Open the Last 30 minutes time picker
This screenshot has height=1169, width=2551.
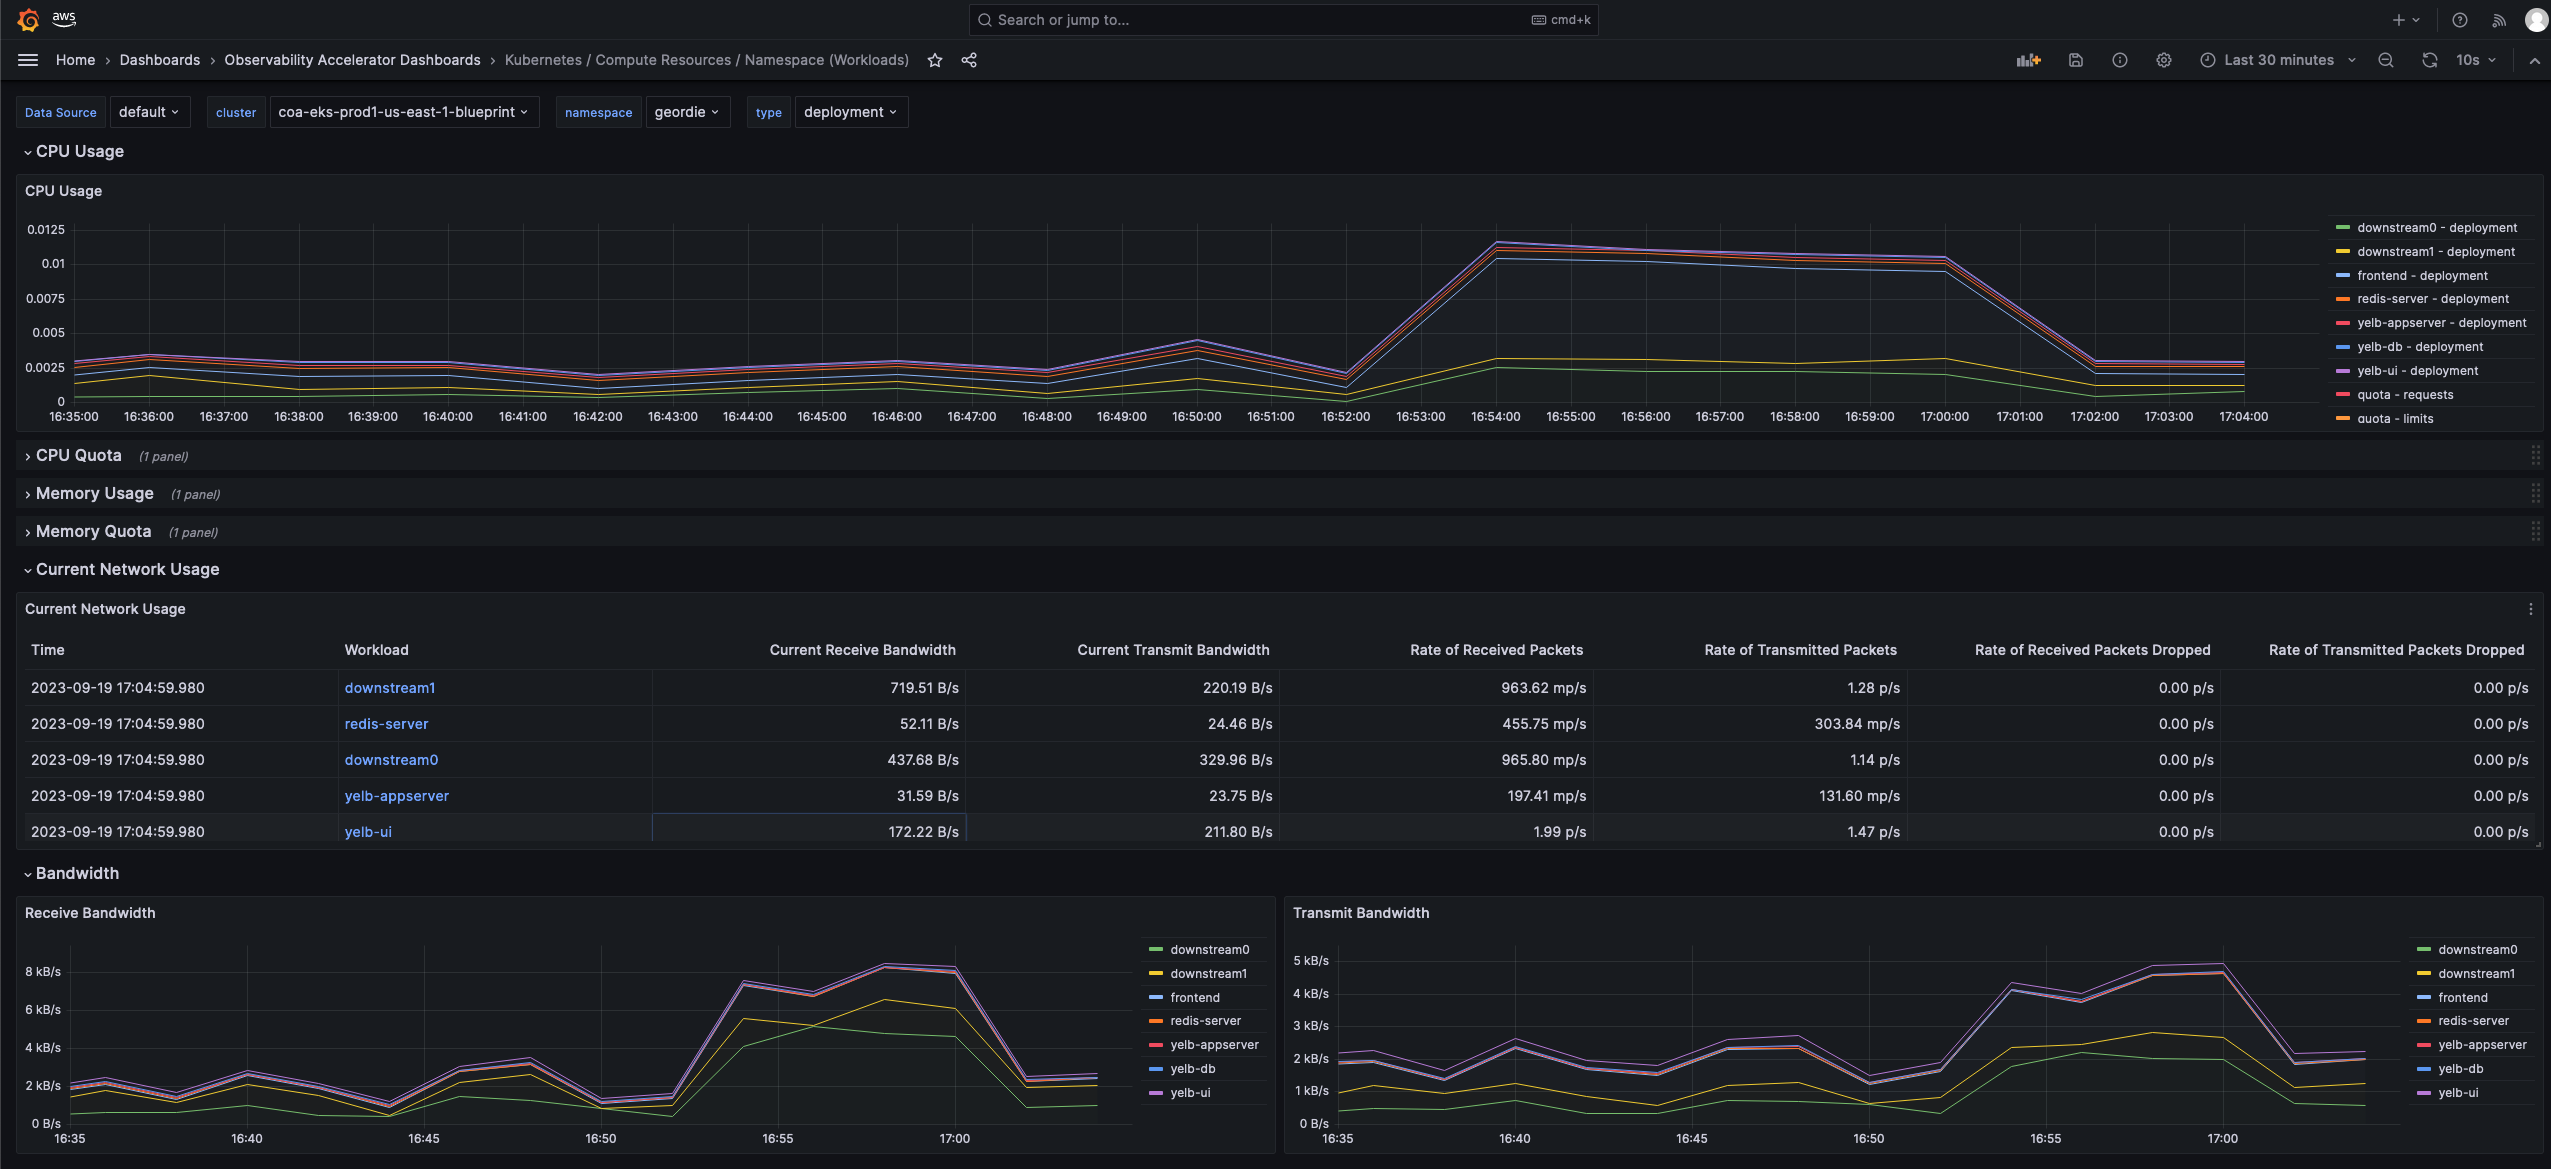coord(2278,60)
